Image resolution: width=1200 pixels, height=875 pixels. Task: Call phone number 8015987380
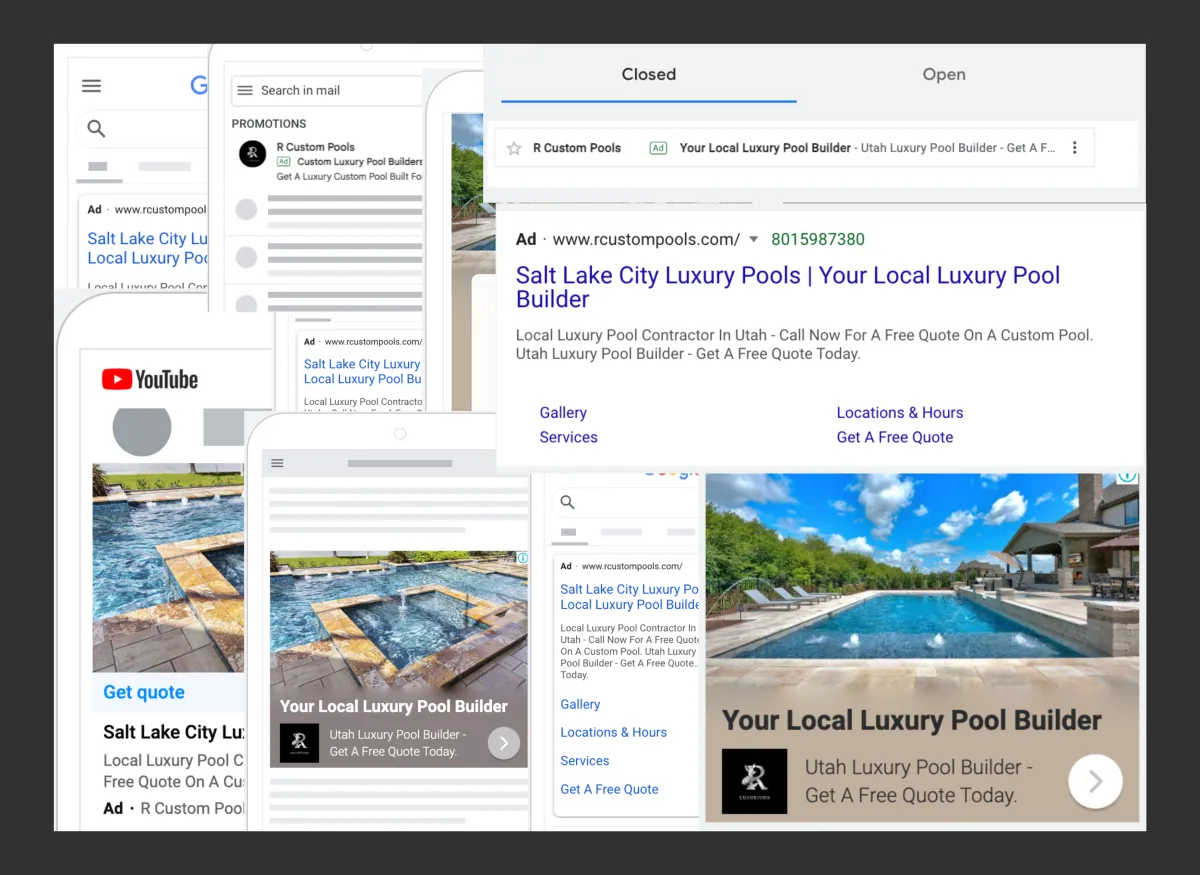(818, 240)
